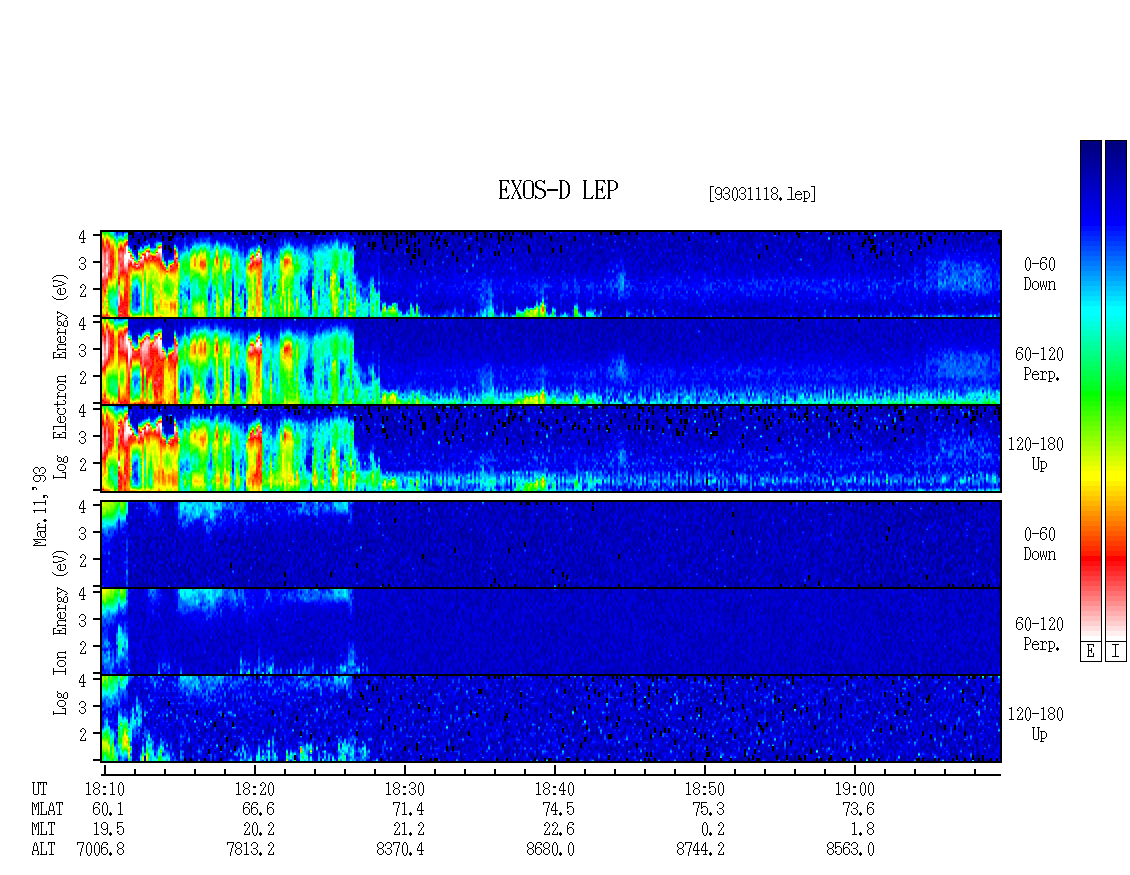Click the electron panel's 120-180 Up label
1130x875 pixels.
[1036, 454]
